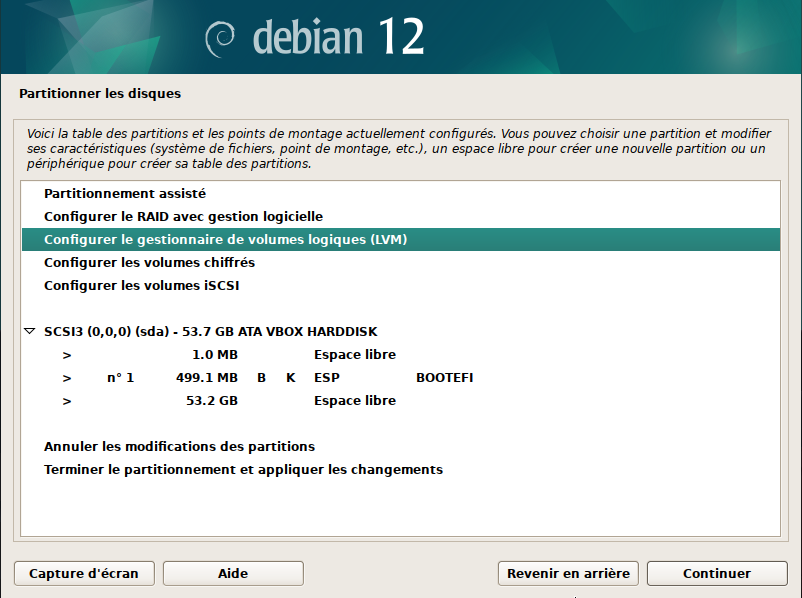Viewport: 802px width, 598px height.
Task: Select the SCSI3 (0,0,0) (sda) disk row
Action: (401, 331)
